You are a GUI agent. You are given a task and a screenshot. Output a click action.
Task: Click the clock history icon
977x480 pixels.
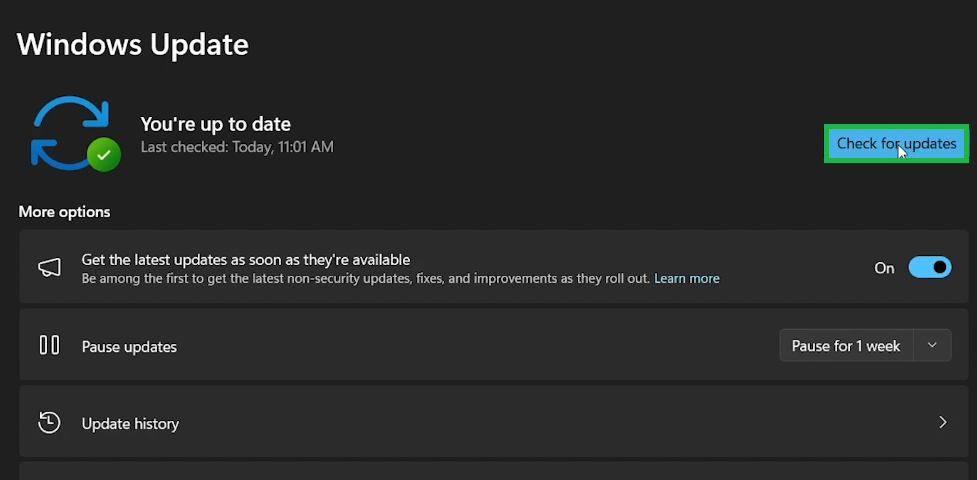pos(49,423)
